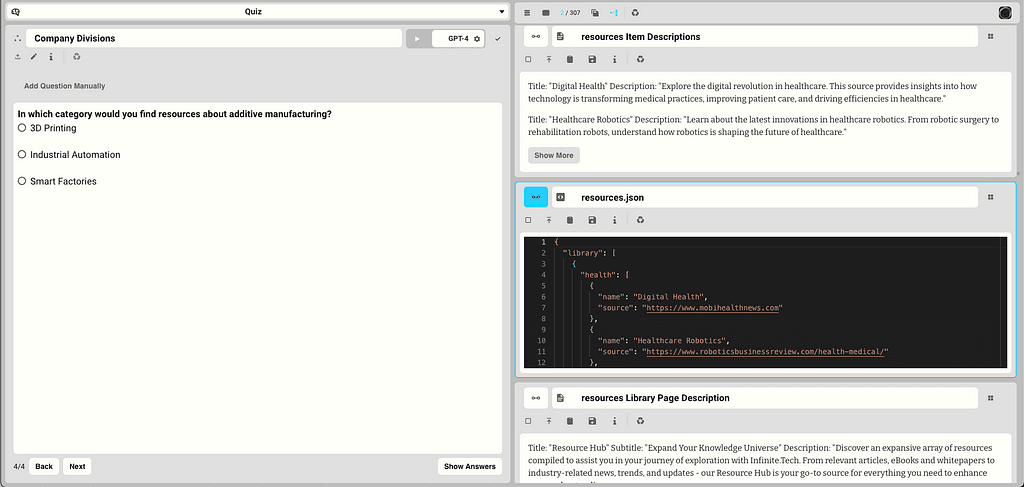Screen dimensions: 1024x487
Task: Open grid menu for resources Item Descriptions
Action: [x=990, y=37]
